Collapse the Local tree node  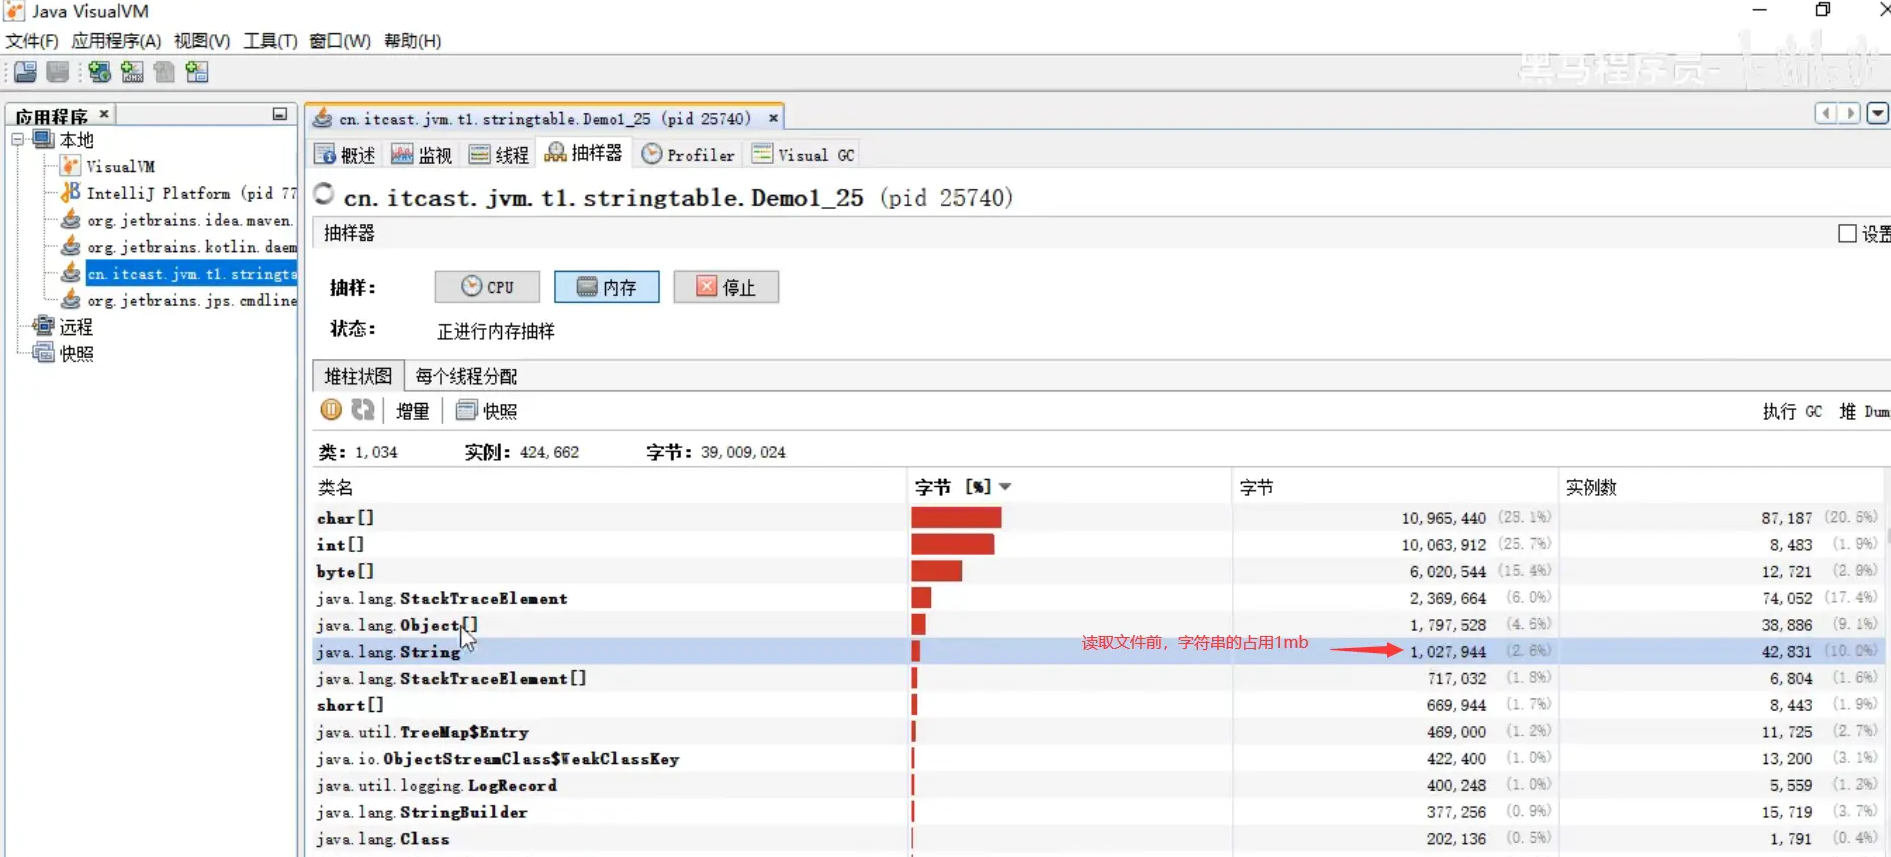tap(18, 140)
